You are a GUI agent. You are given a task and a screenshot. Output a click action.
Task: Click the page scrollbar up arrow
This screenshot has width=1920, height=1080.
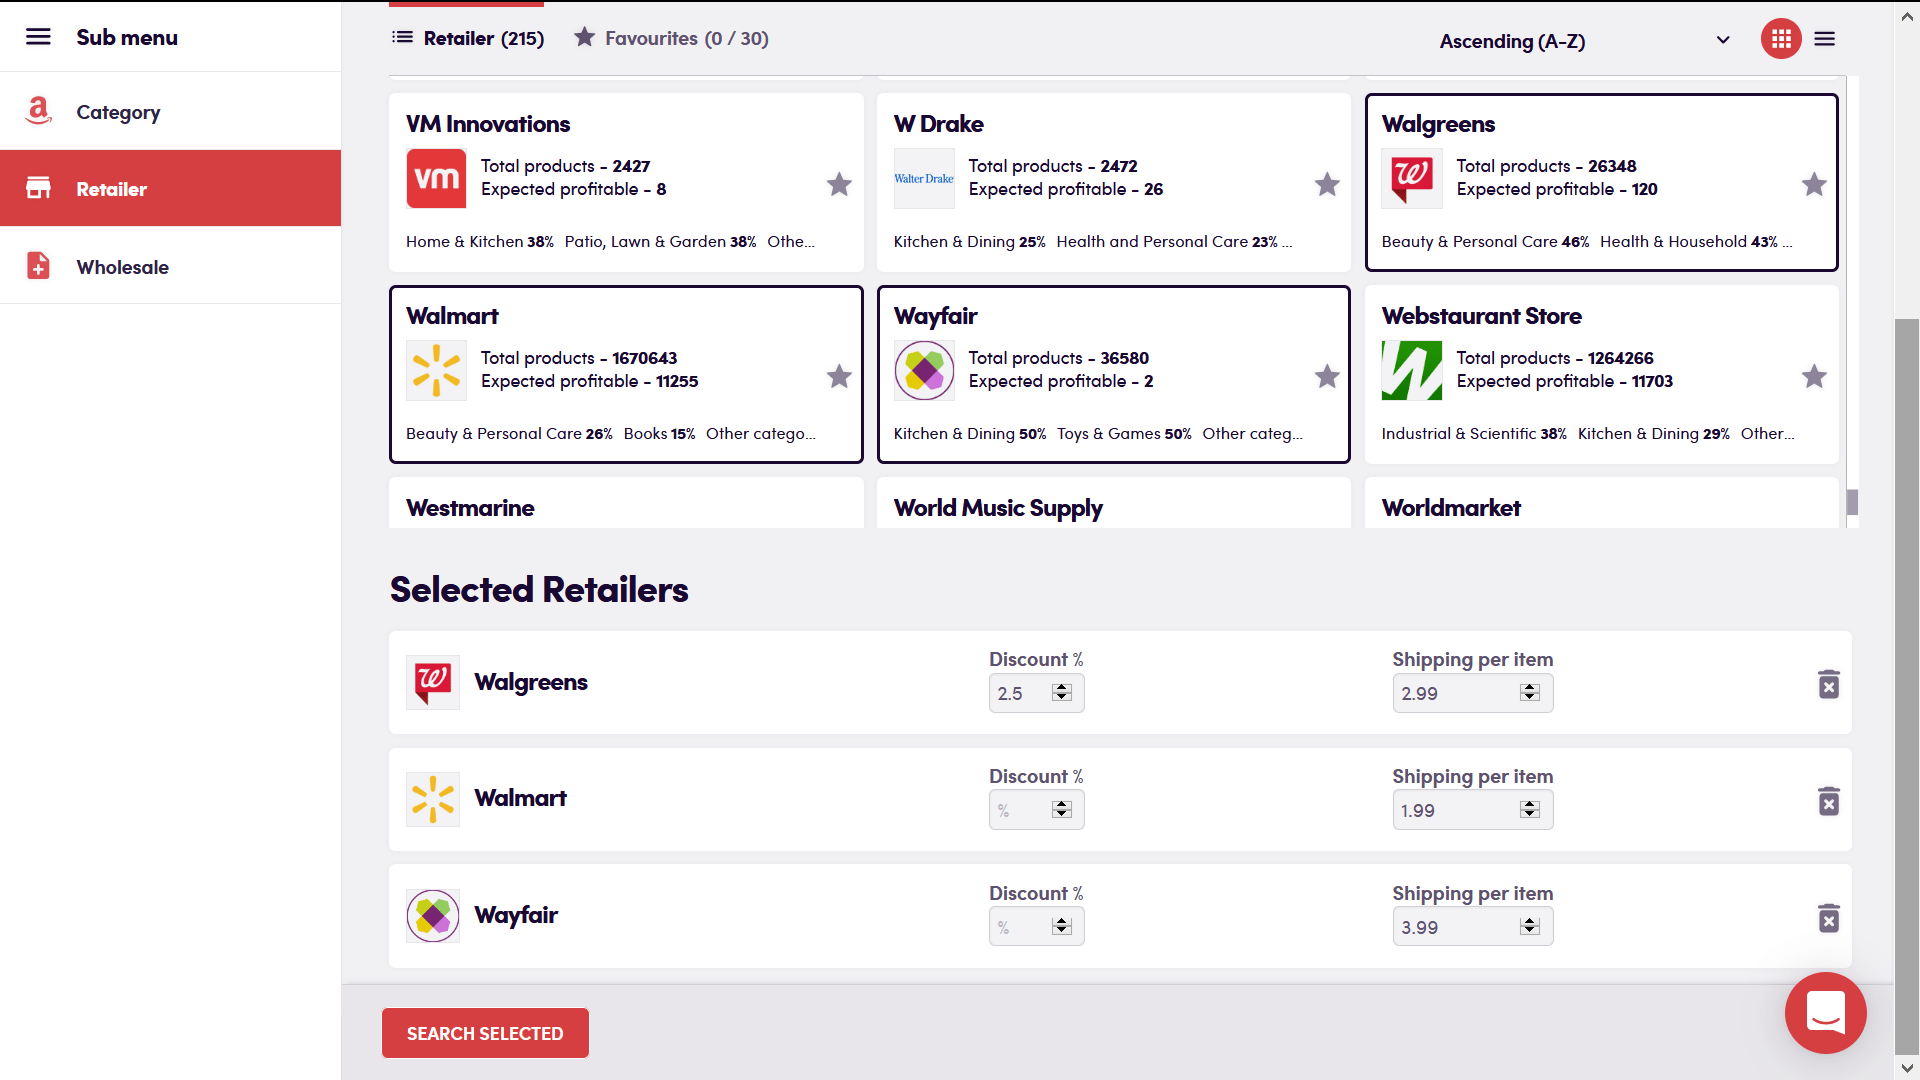click(1907, 16)
